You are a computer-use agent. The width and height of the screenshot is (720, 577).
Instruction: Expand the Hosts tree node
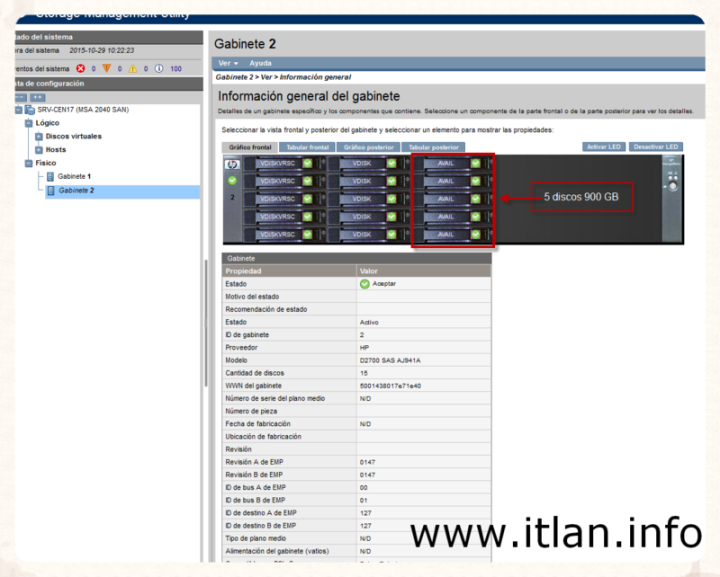[x=39, y=149]
